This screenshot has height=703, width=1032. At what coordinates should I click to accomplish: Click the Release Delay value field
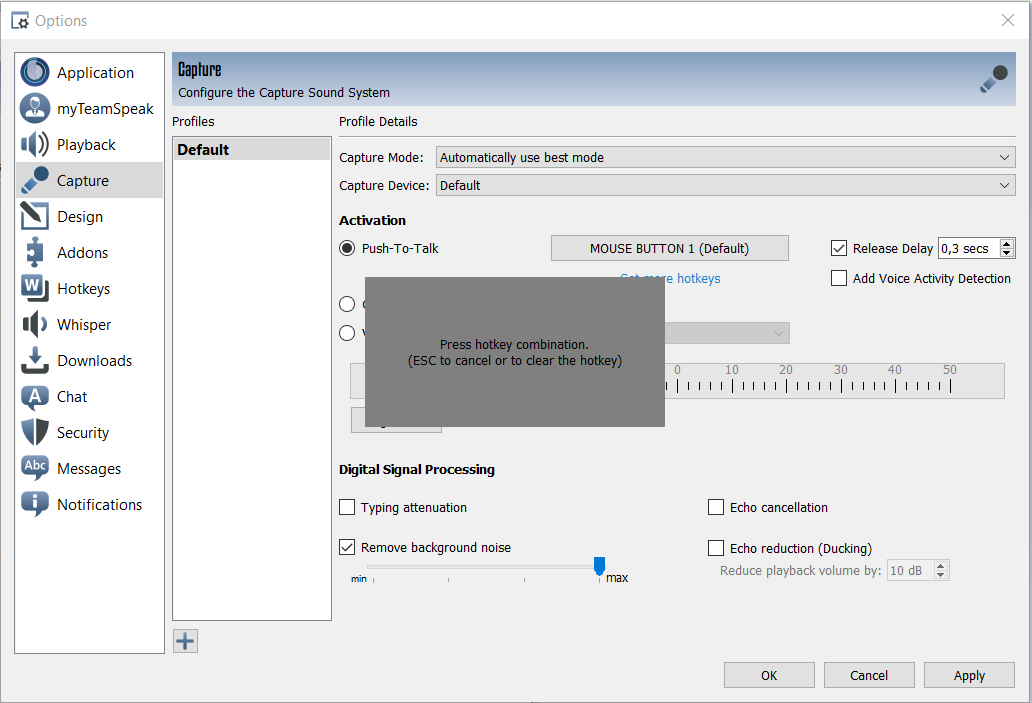[969, 248]
